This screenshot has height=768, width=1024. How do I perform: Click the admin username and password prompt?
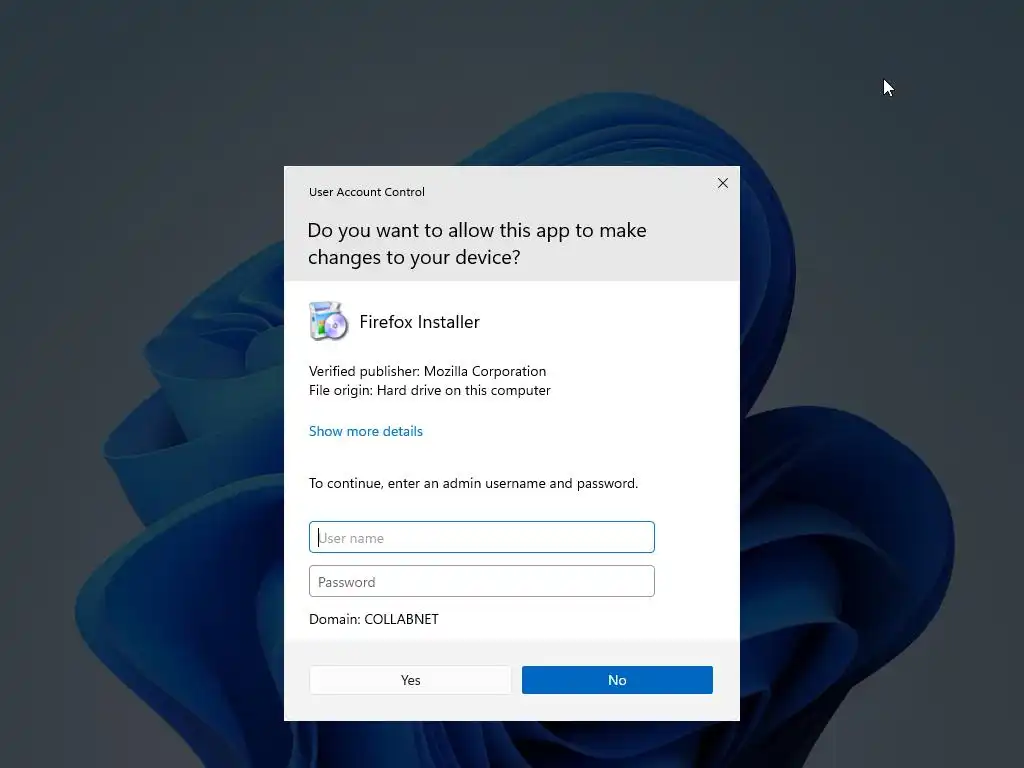473,483
